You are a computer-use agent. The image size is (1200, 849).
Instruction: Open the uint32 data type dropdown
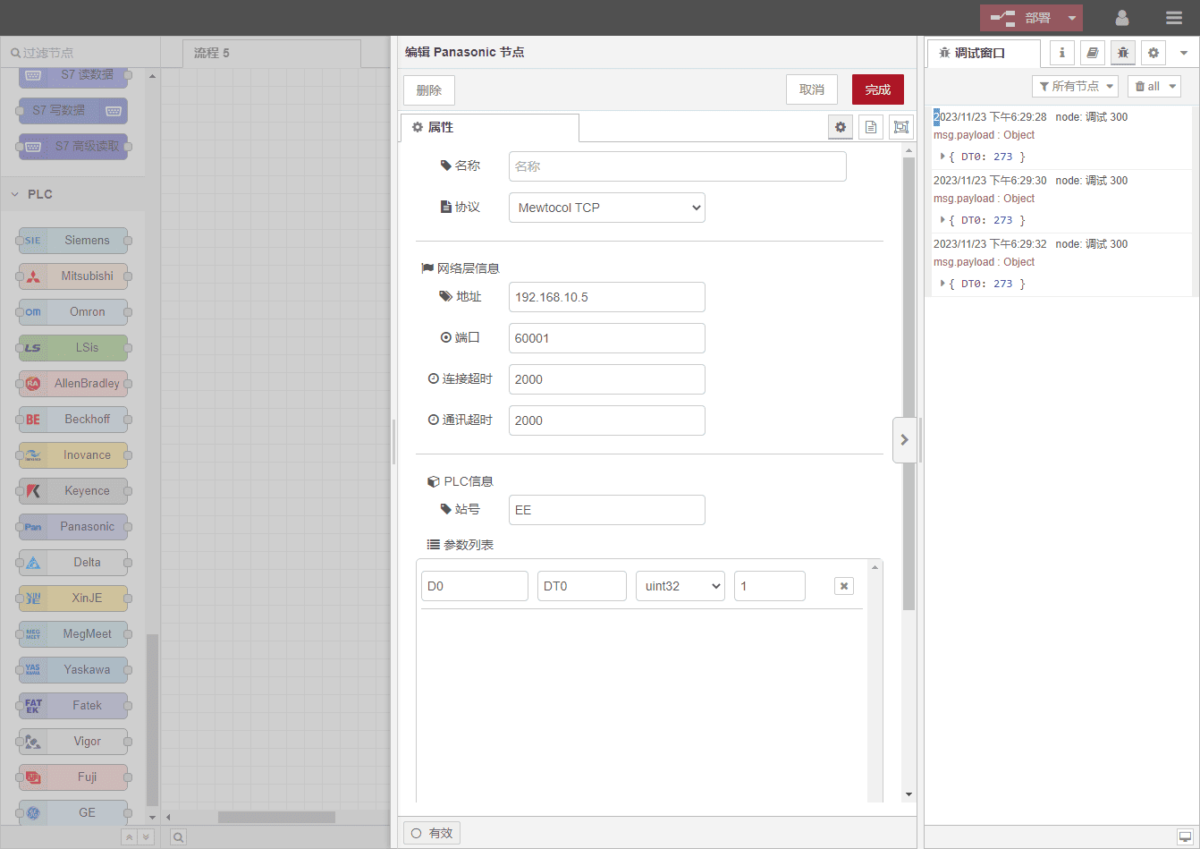tap(680, 586)
